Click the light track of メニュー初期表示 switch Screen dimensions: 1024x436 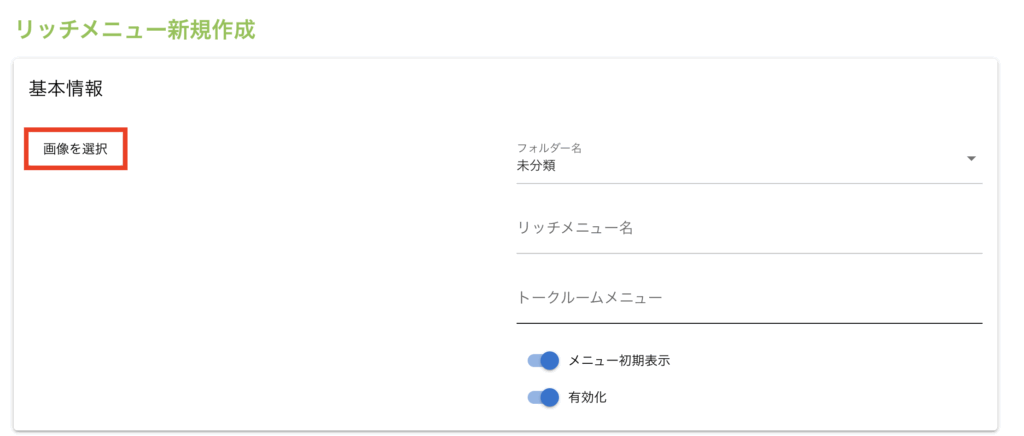[x=532, y=361]
